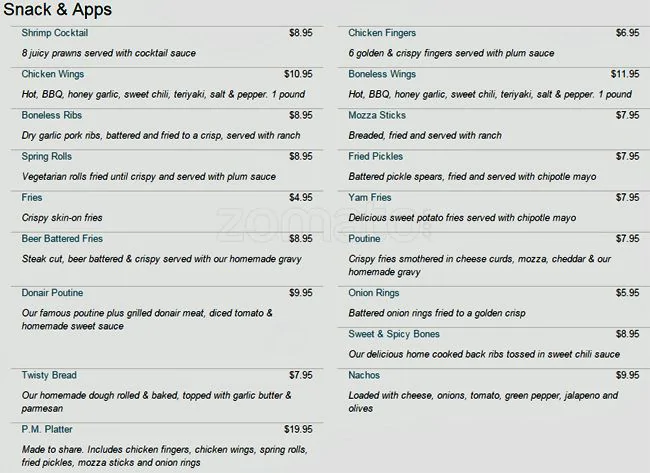Select the Sweet & Spicy Bones item

(394, 334)
